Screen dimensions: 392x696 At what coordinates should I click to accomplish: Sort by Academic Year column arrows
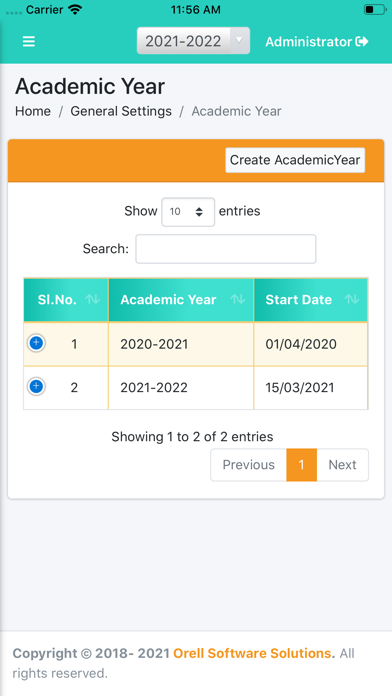point(238,300)
